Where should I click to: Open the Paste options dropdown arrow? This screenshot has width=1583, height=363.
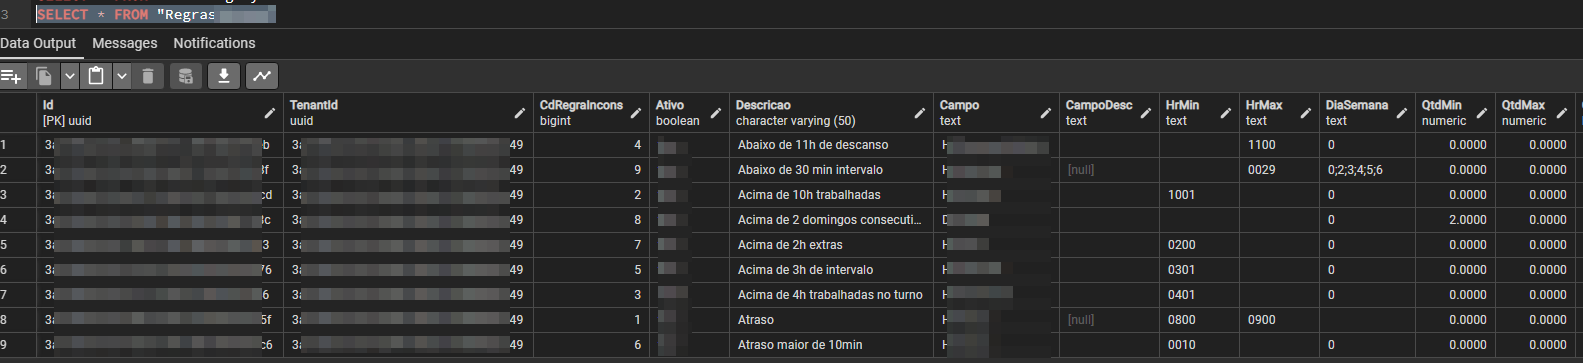click(121, 76)
